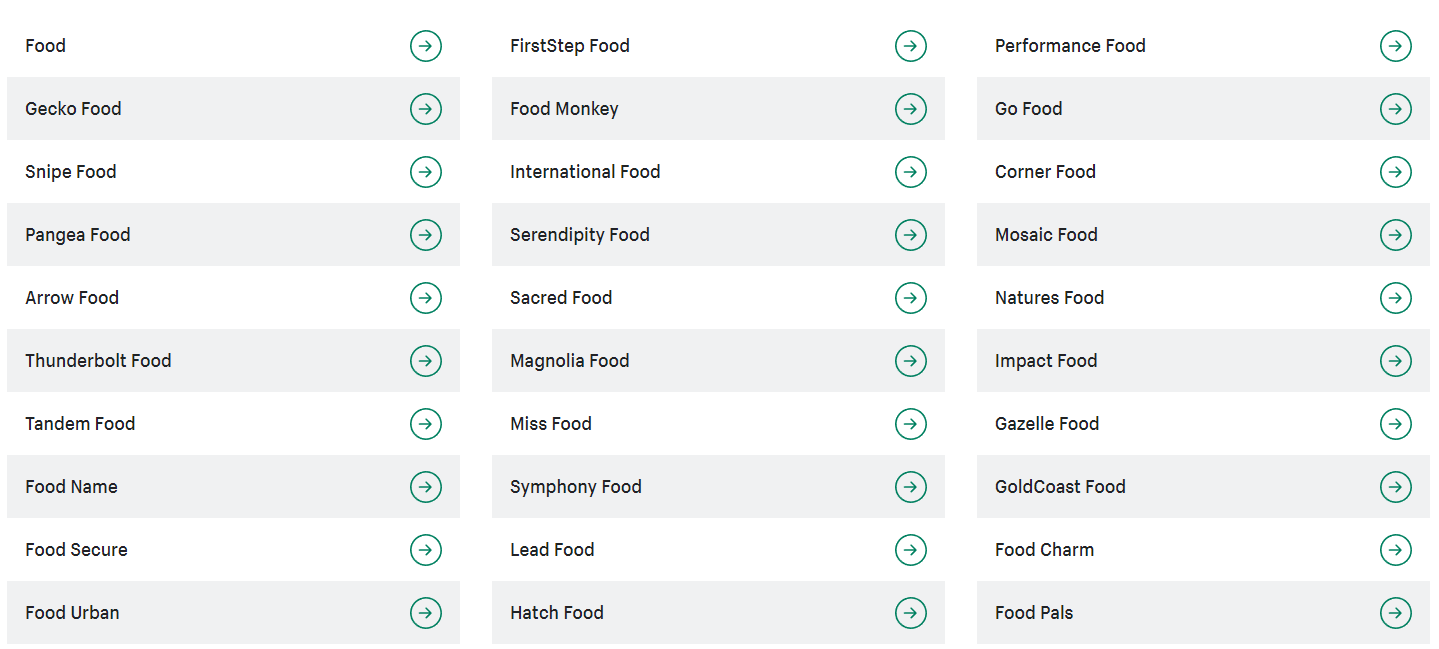The width and height of the screenshot is (1439, 649).
Task: Select the Snipe Food name
Action: coord(71,172)
